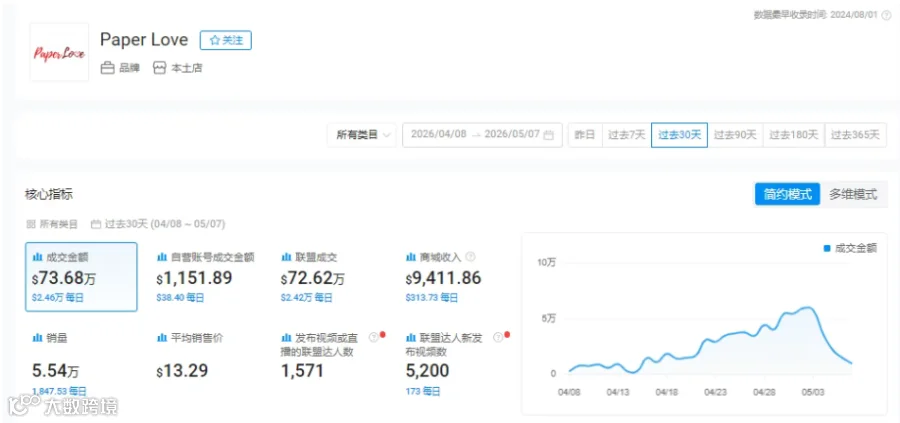Image resolution: width=900 pixels, height=423 pixels.
Task: Click help icon beside affiliate creators count 1,571
Action: [x=373, y=337]
